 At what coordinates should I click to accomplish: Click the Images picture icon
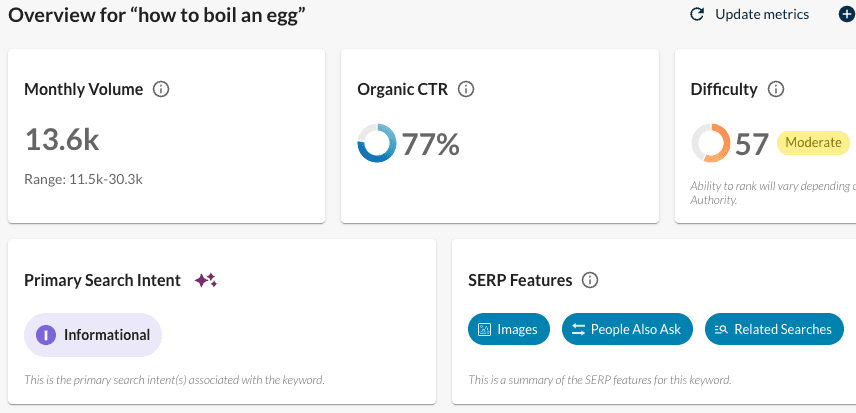(x=485, y=329)
